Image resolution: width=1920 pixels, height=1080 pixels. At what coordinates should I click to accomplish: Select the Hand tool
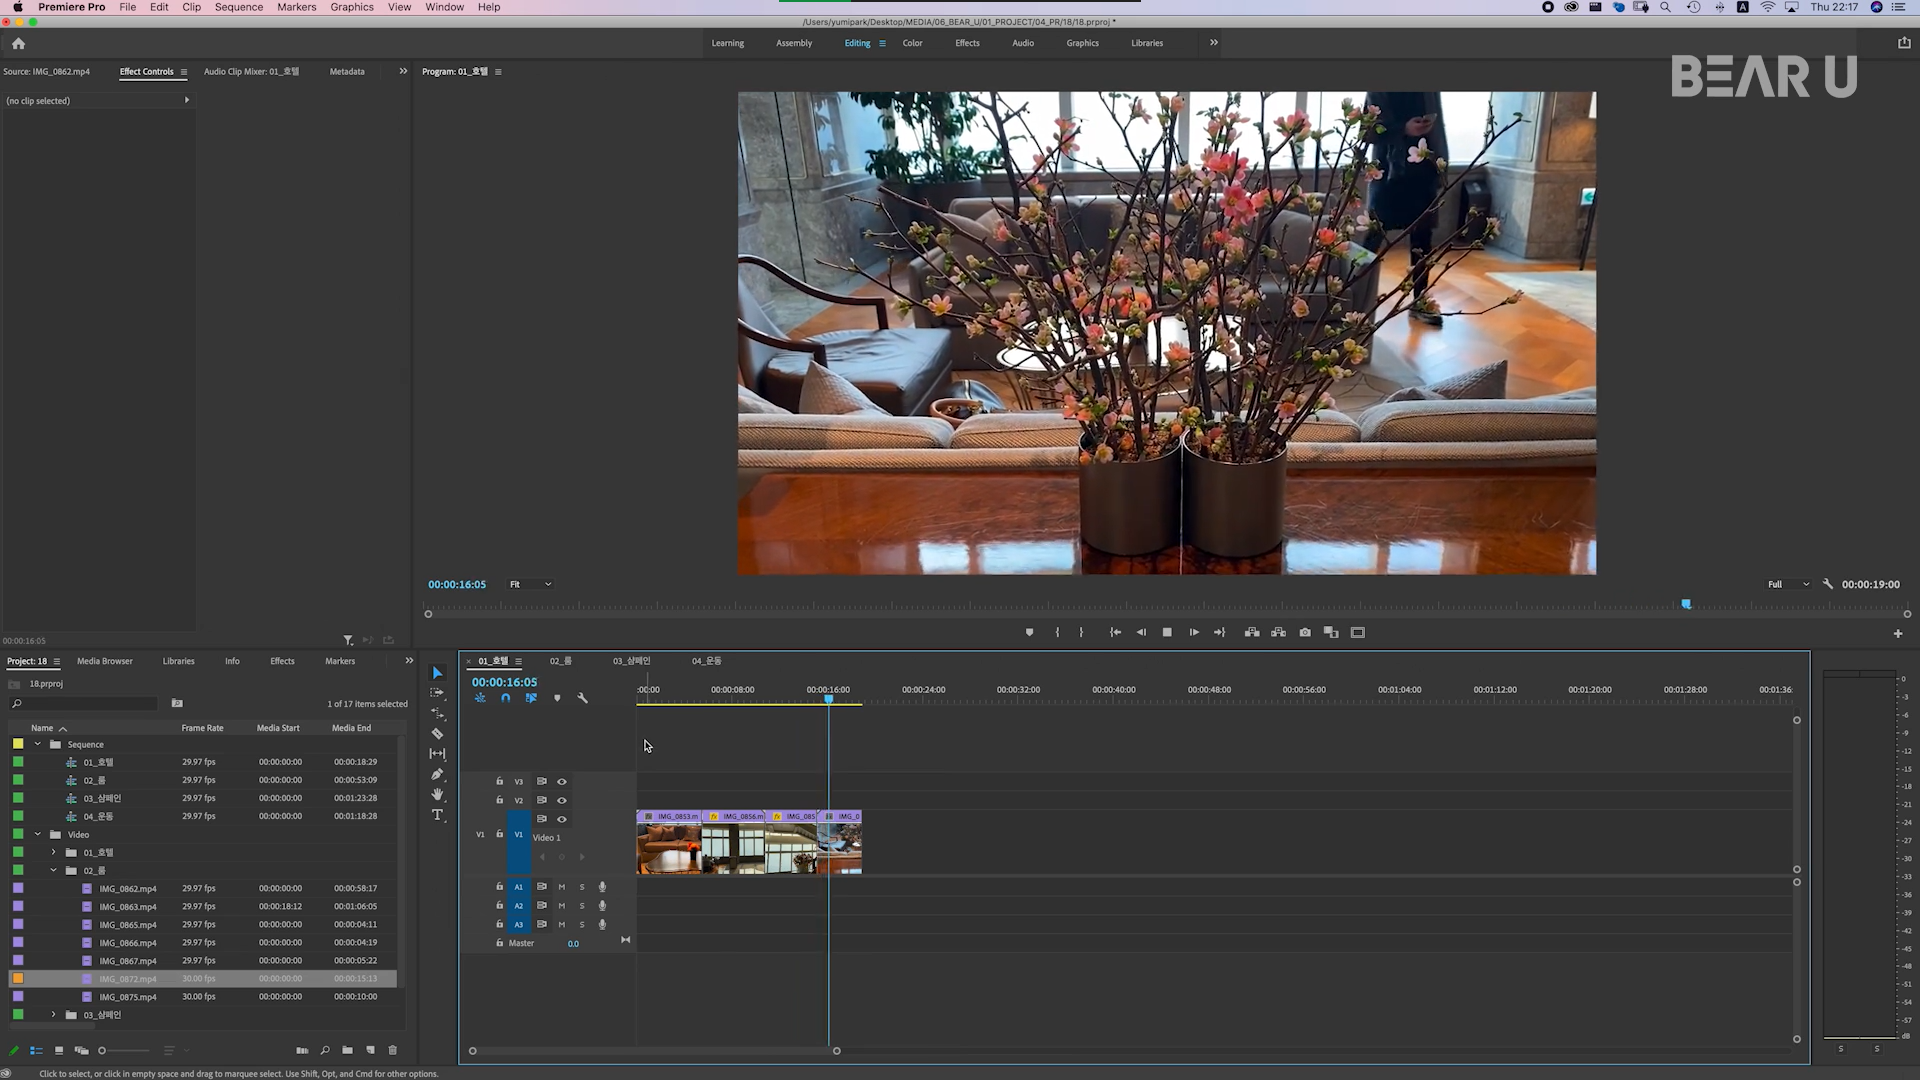437,794
